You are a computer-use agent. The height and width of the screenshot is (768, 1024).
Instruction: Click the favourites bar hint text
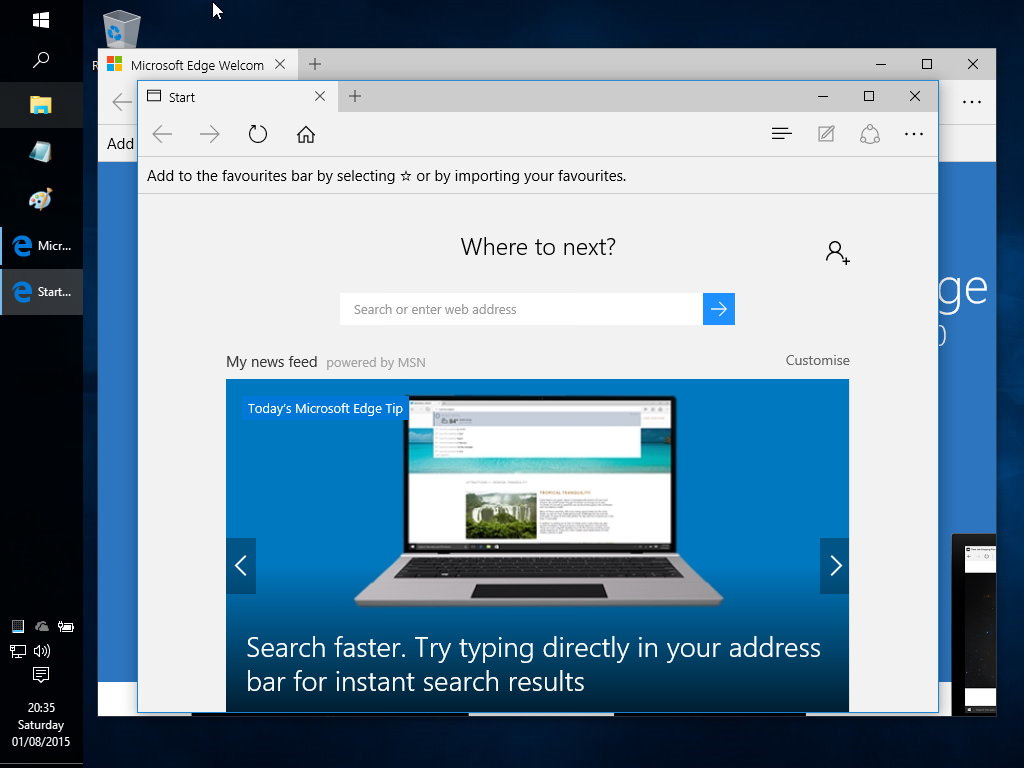387,176
